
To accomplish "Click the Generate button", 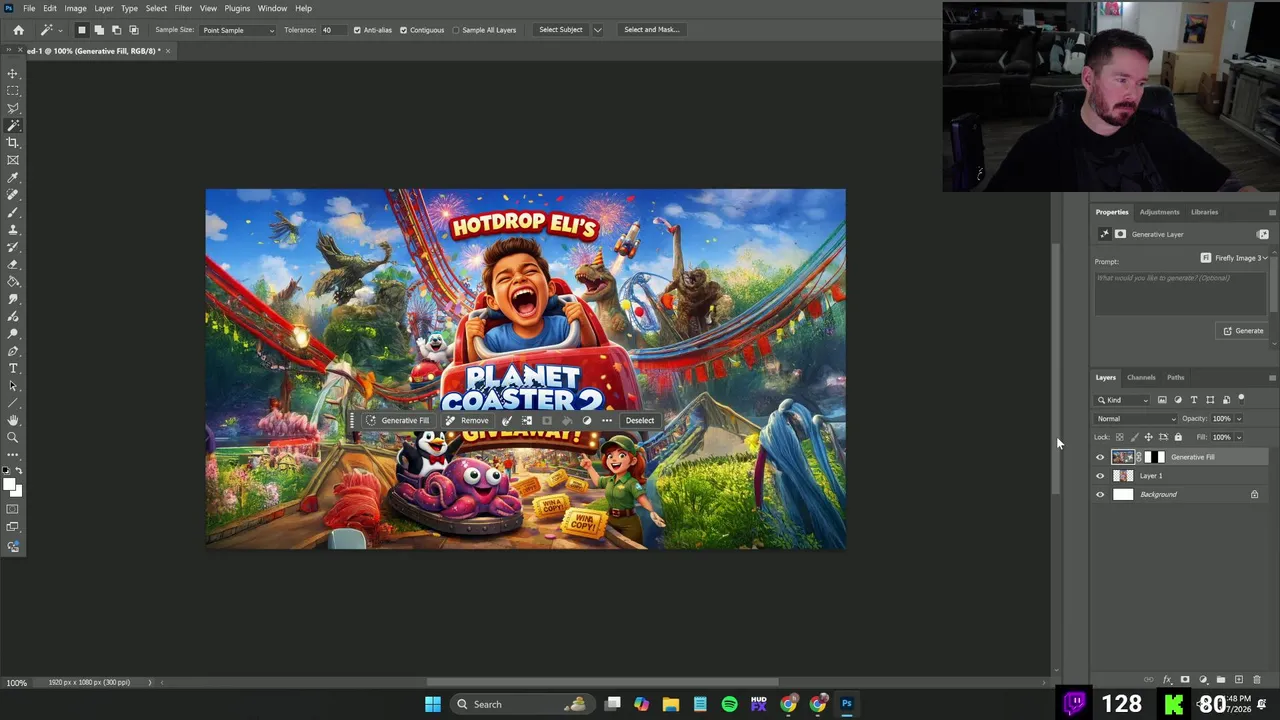I will (1243, 331).
